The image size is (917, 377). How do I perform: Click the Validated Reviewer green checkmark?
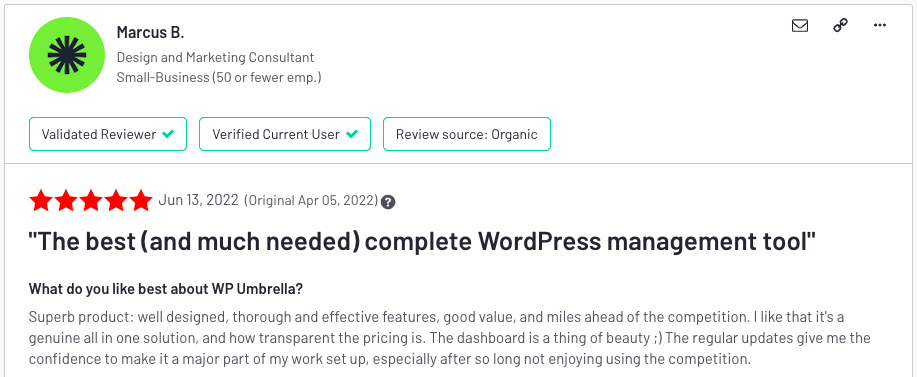(168, 134)
